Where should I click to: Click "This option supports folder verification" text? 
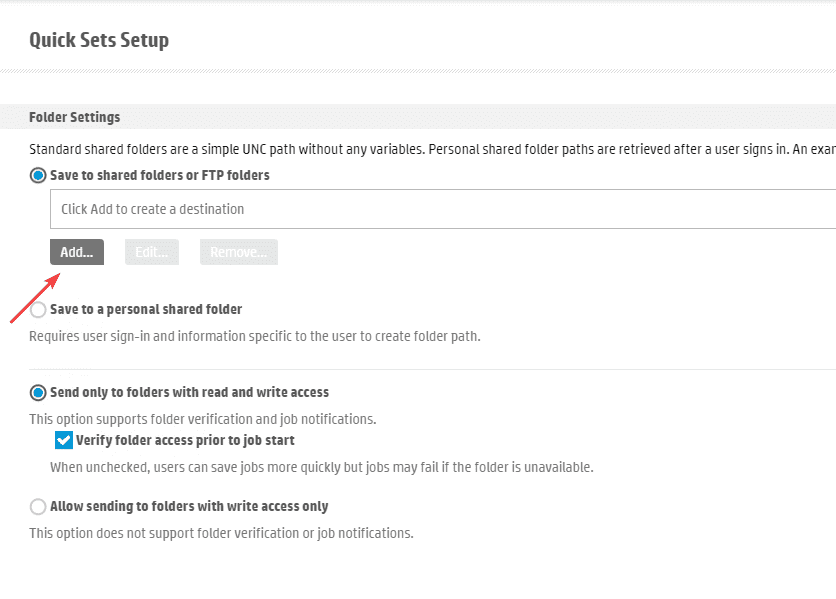[202, 419]
